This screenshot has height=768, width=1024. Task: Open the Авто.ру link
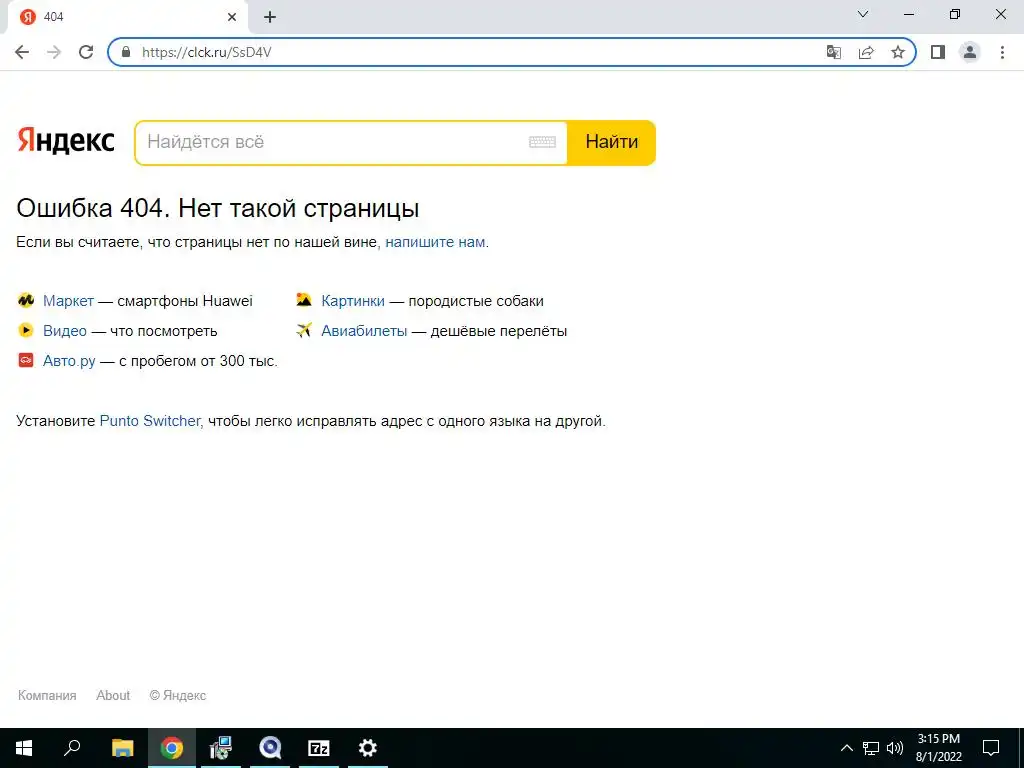(69, 361)
